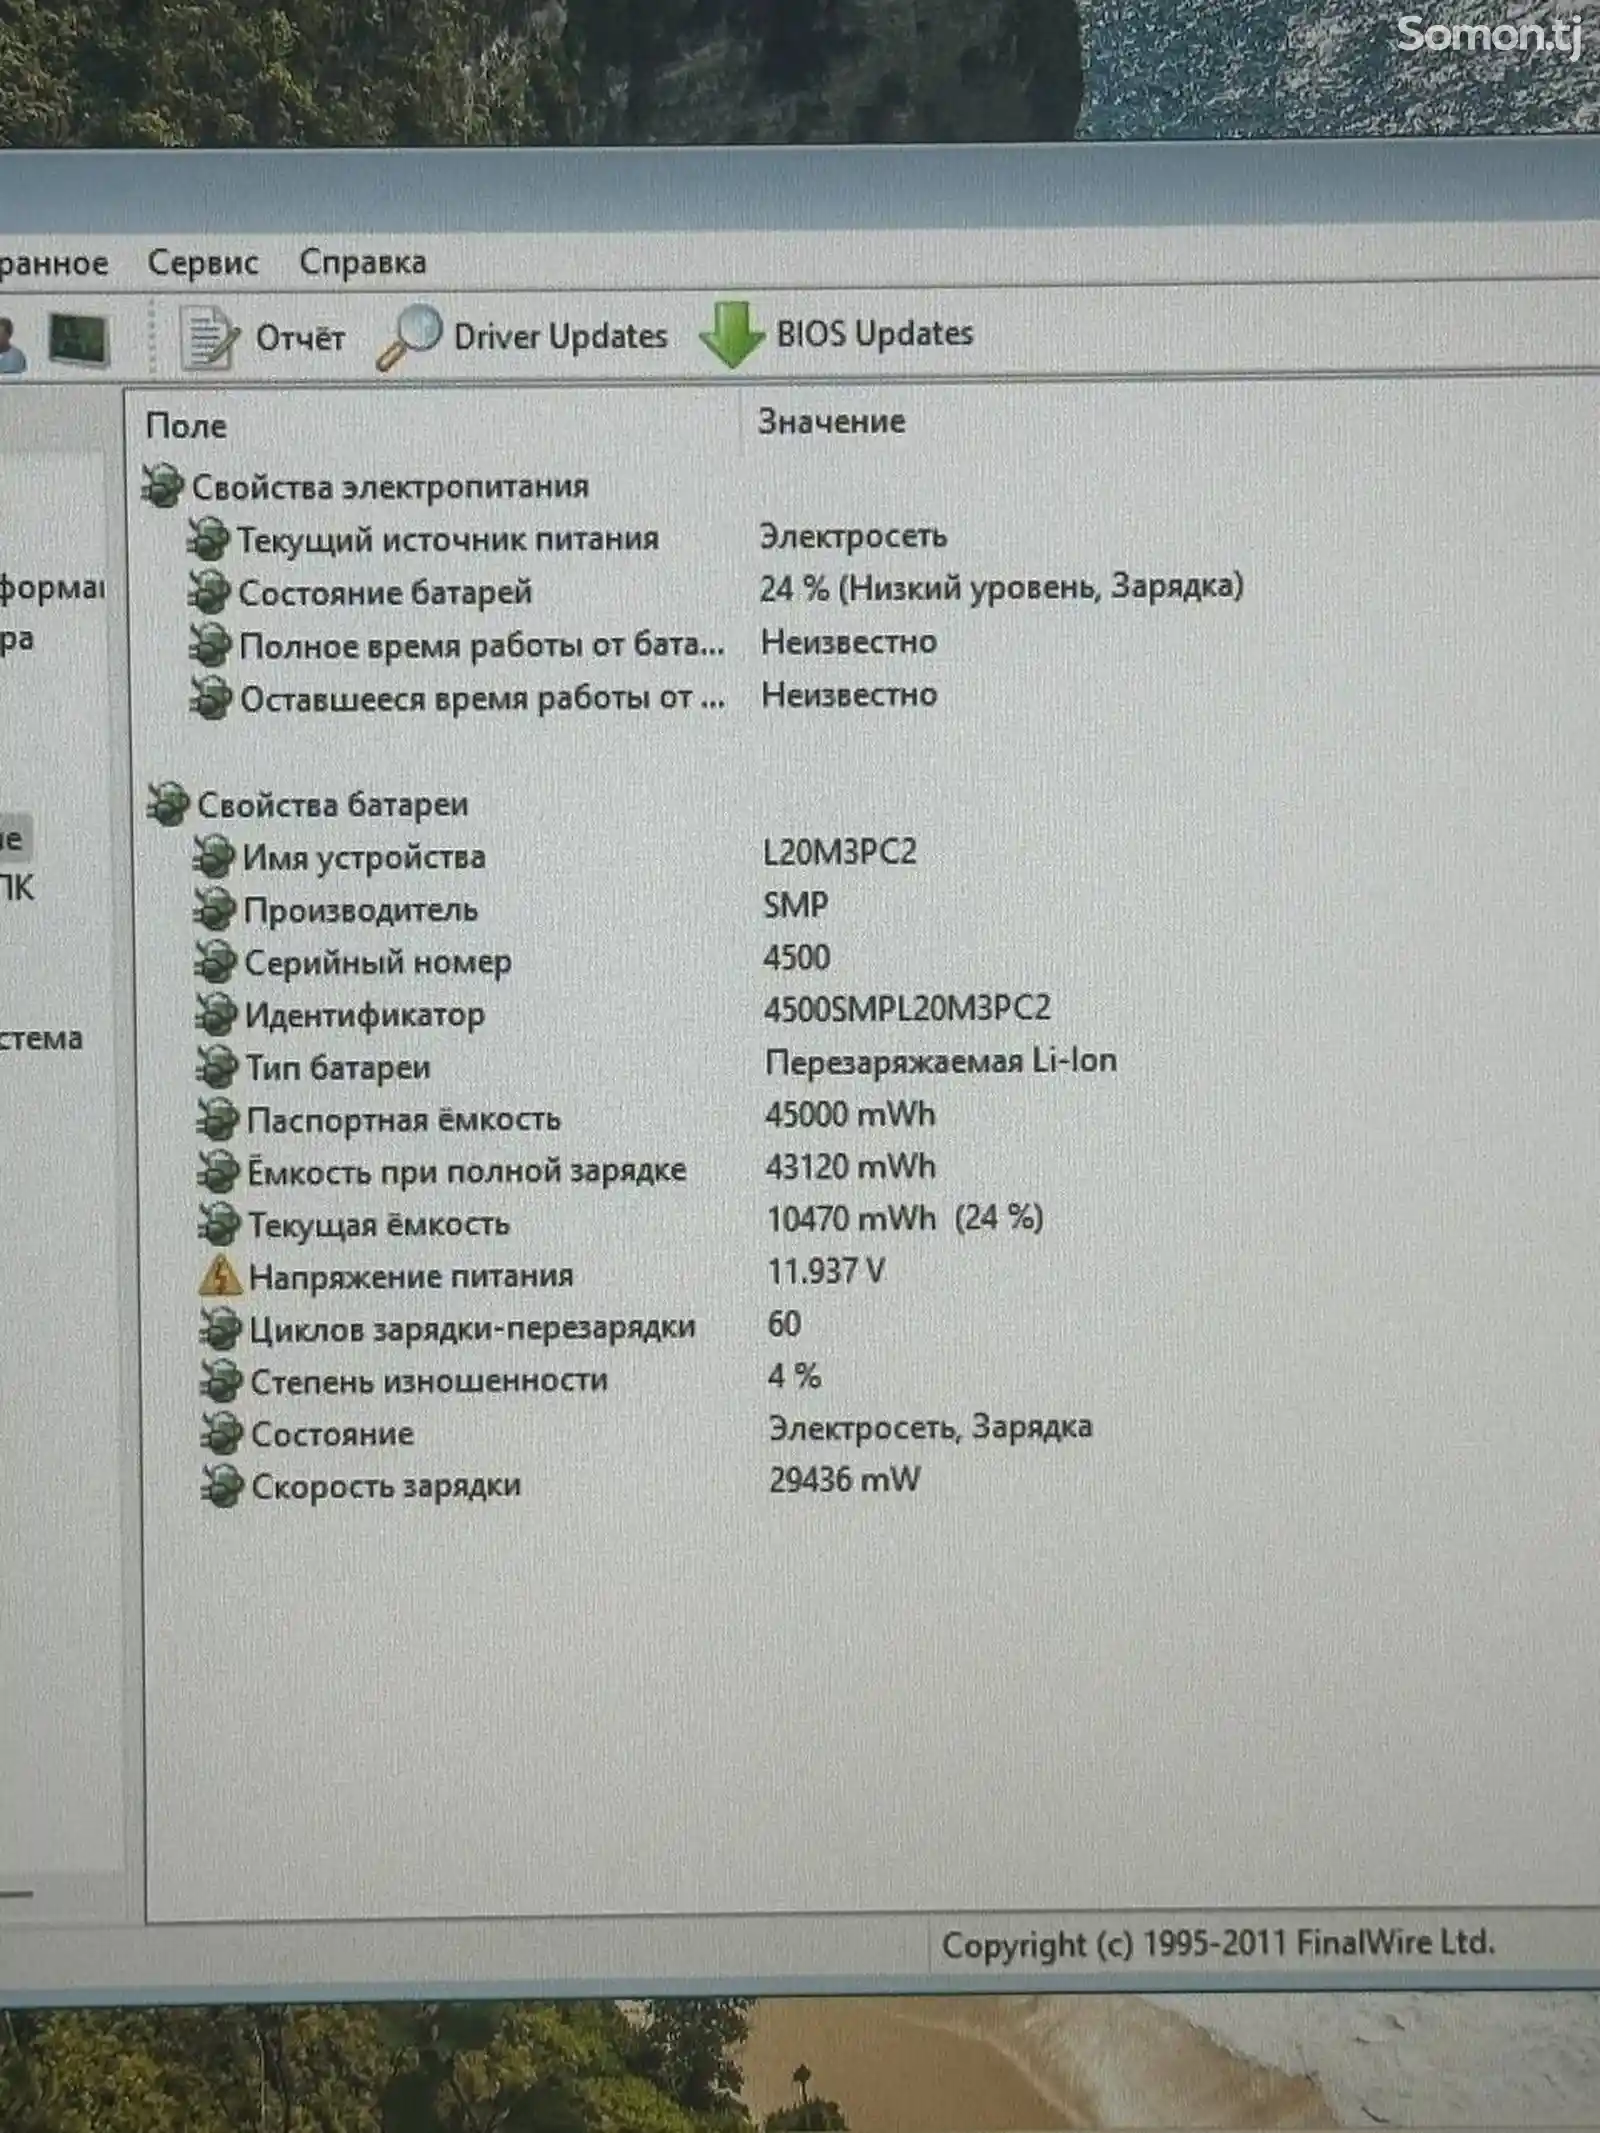Click icon beside Полное время работы
This screenshot has height=2133, width=1600.
click(x=210, y=645)
